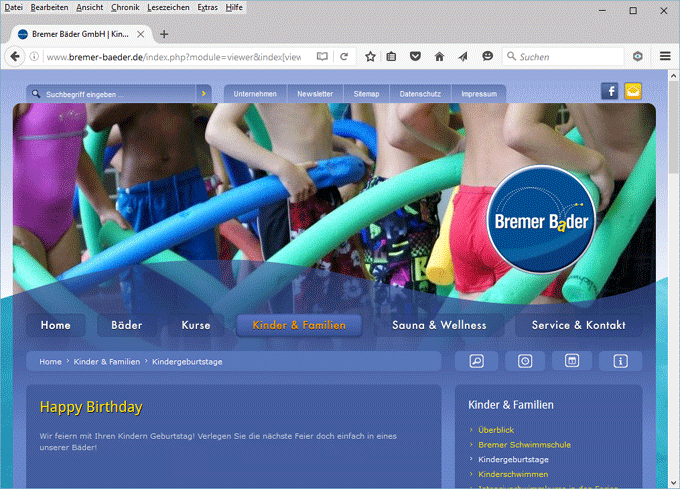Open Kindergeburtstage sidebar link

[513, 459]
